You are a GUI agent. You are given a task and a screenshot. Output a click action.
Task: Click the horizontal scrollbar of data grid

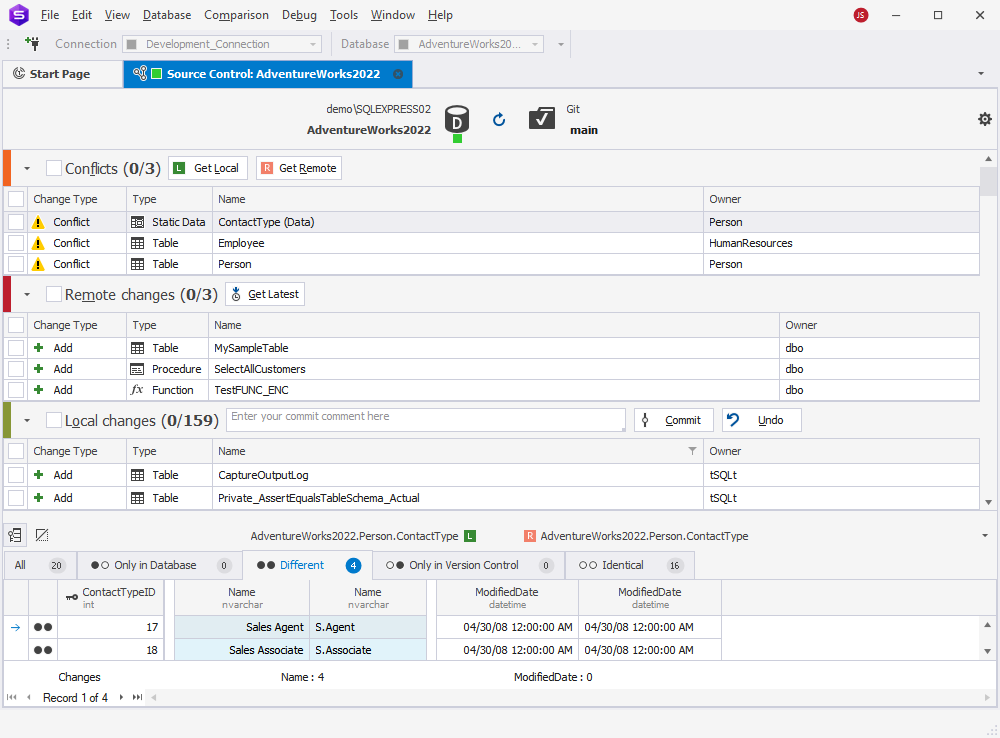coord(570,697)
